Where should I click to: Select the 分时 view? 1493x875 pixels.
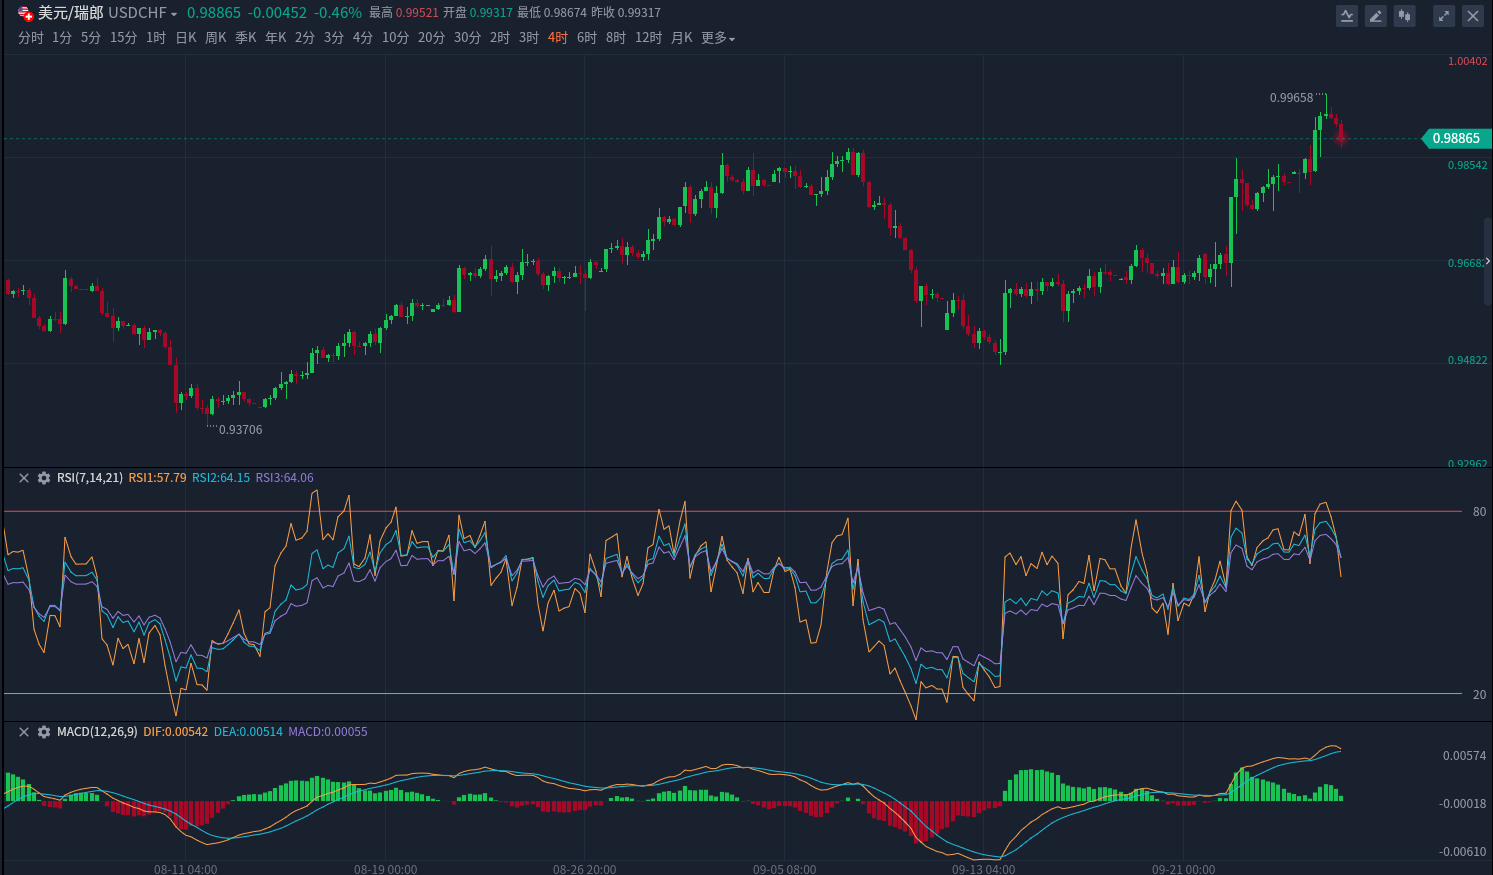tap(31, 38)
